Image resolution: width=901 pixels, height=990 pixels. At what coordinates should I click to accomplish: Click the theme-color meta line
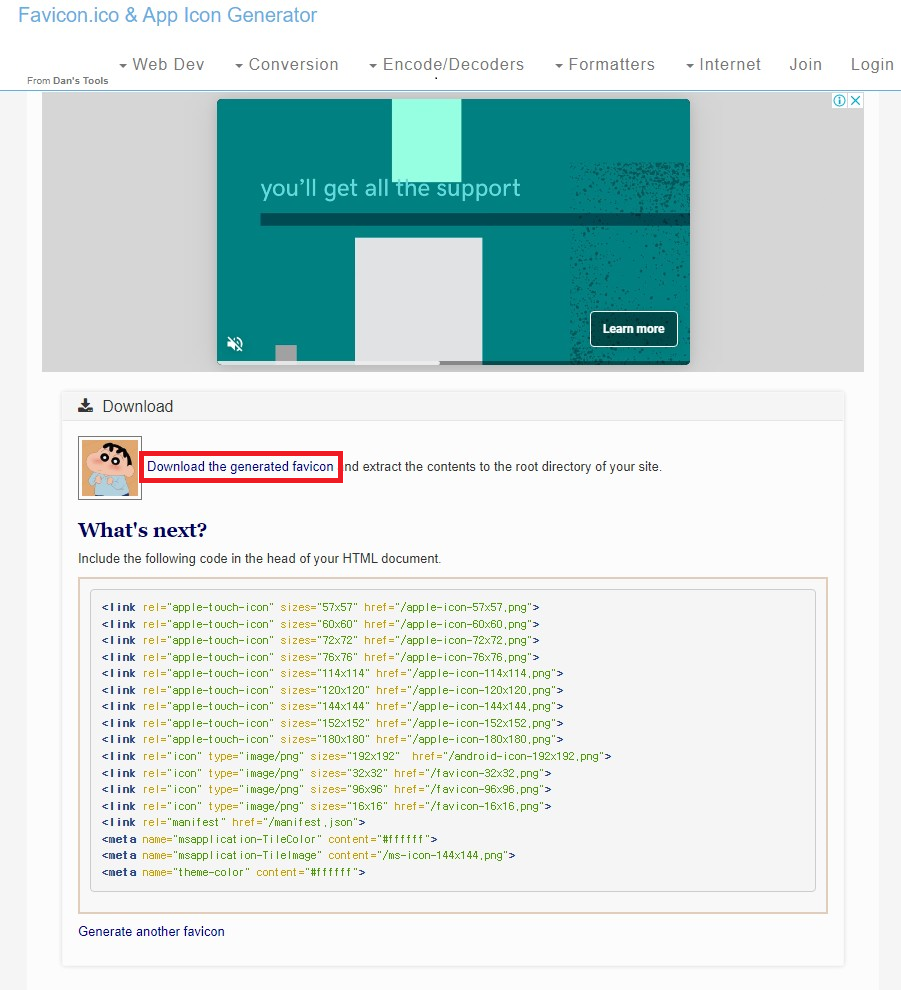coord(233,872)
